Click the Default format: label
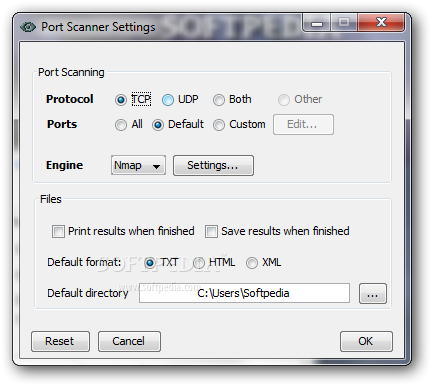Image resolution: width=432 pixels, height=386 pixels. [x=84, y=262]
